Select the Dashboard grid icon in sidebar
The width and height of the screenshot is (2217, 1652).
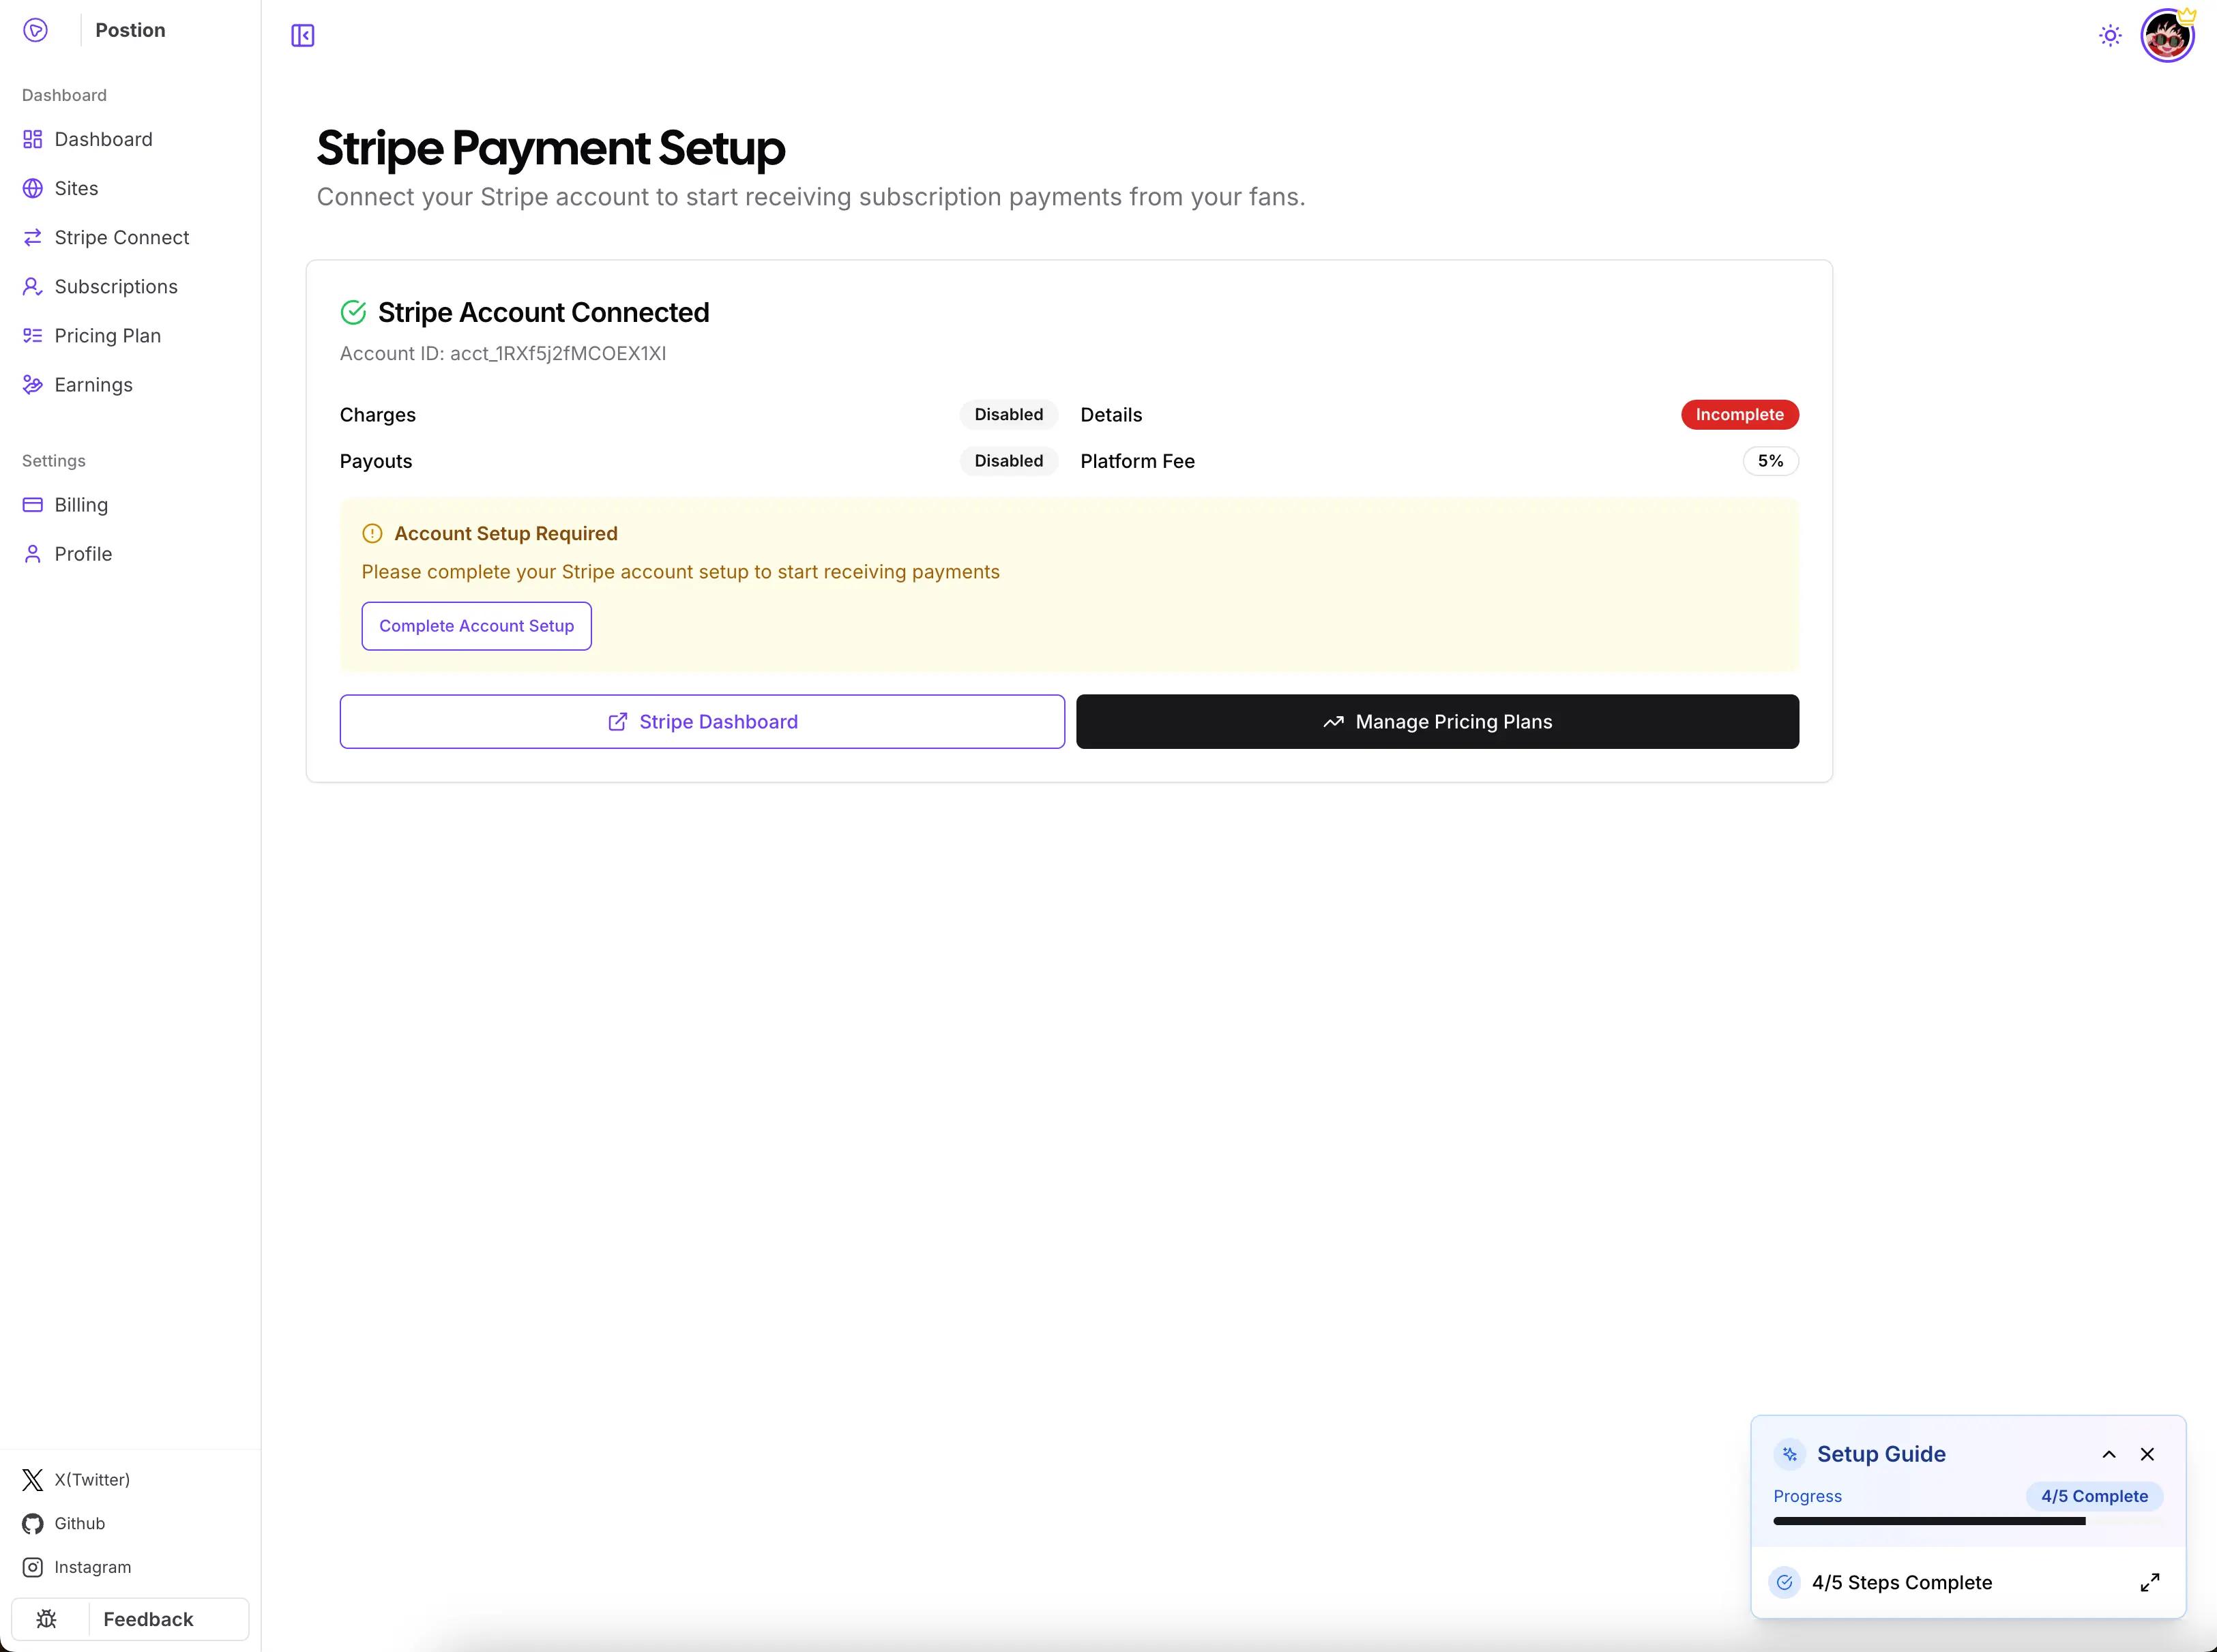(33, 139)
